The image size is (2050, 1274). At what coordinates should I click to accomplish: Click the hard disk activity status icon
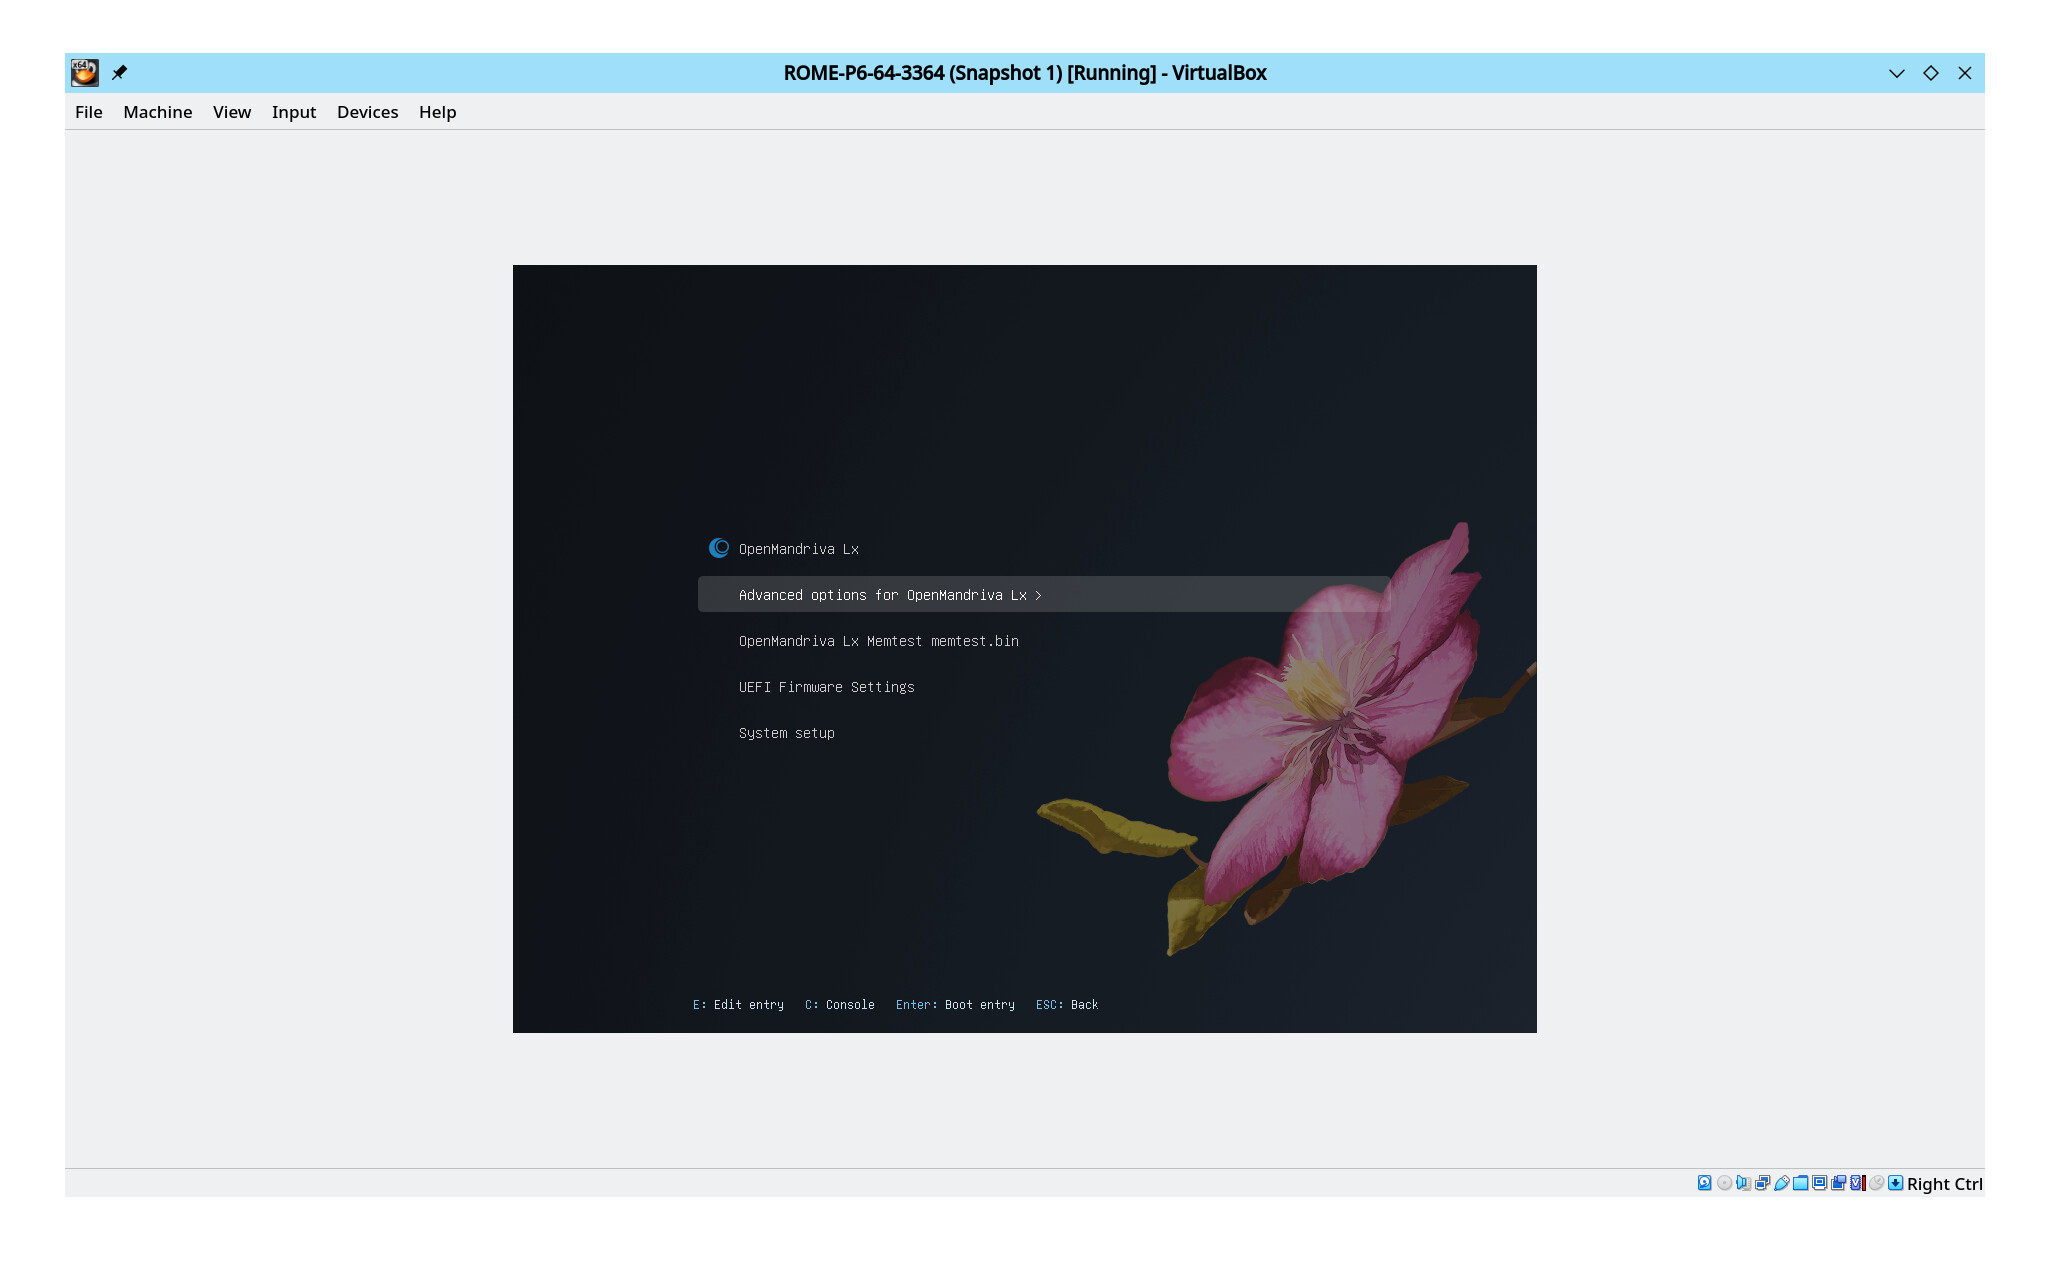click(x=1704, y=1183)
